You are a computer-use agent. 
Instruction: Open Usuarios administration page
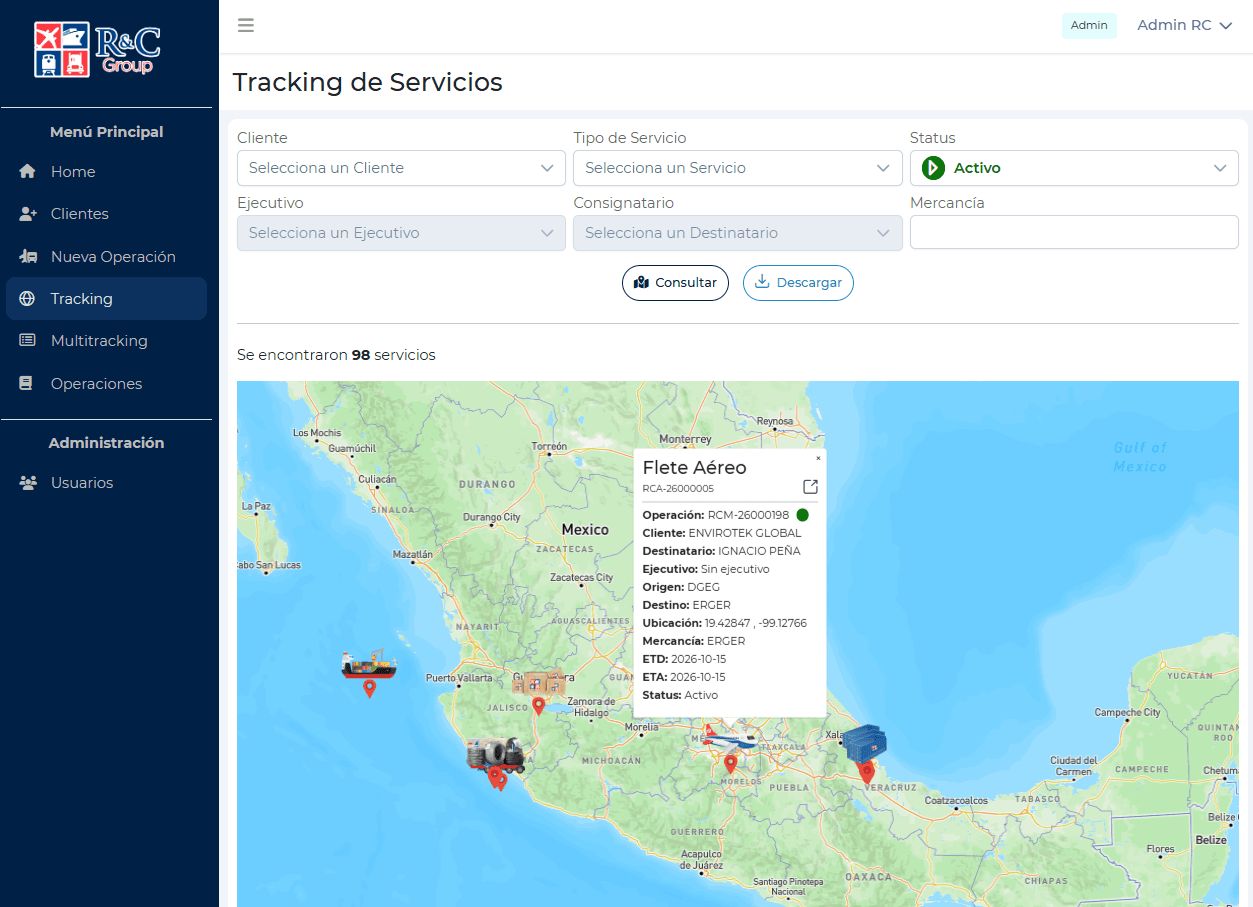(106, 483)
